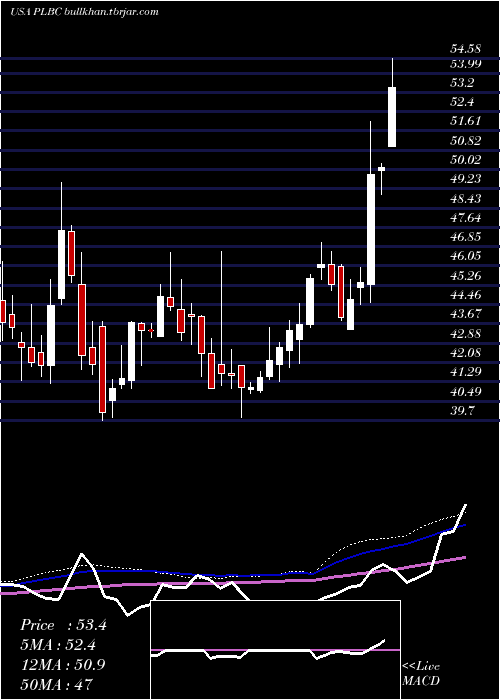The width and height of the screenshot is (500, 700).
Task: Click the '12MA : 50.9' readout
Action: [63, 665]
